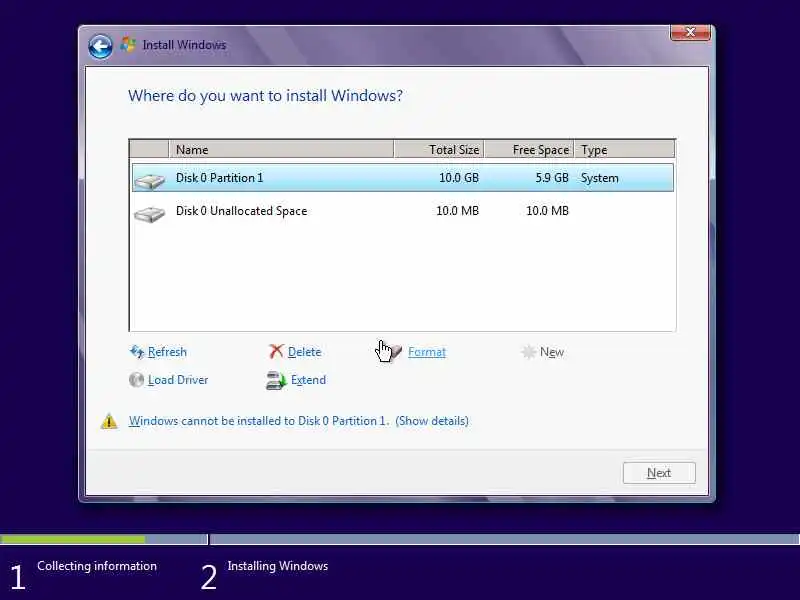Refresh the list of drives
800x600 pixels.
(x=167, y=352)
